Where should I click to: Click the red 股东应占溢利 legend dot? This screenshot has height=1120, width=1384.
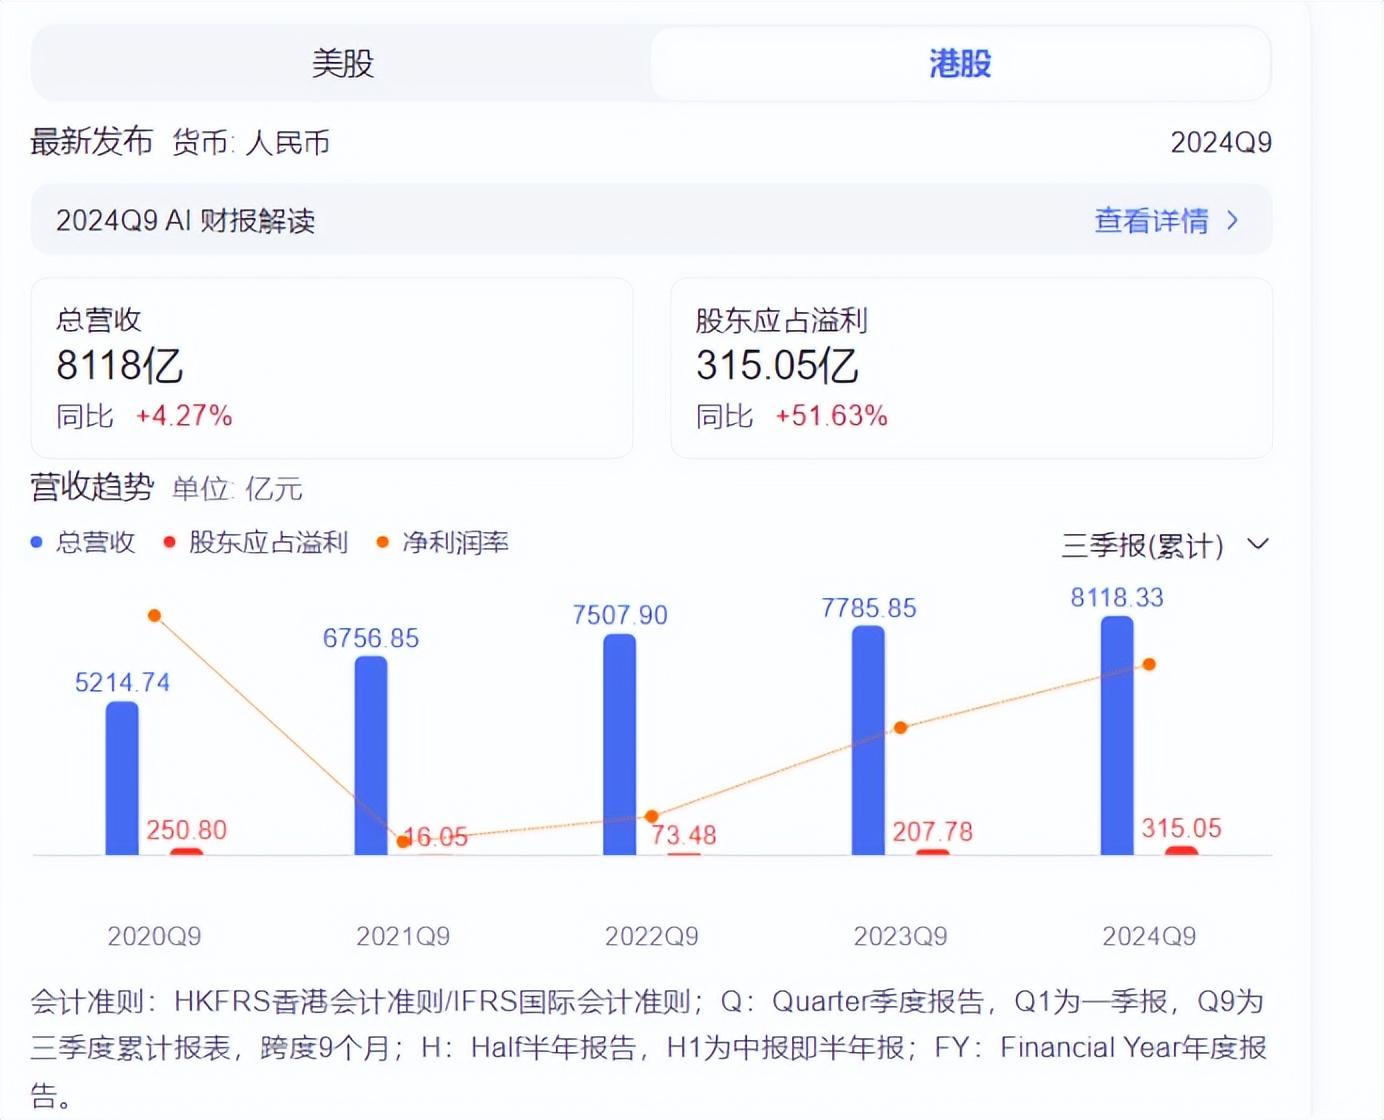tap(169, 542)
